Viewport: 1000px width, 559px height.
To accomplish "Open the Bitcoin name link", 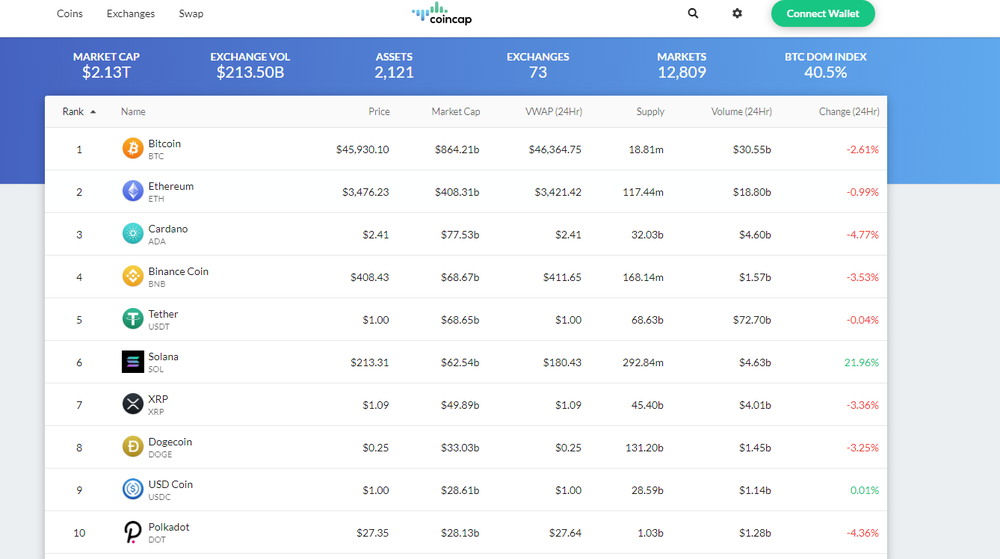I will pos(165,143).
